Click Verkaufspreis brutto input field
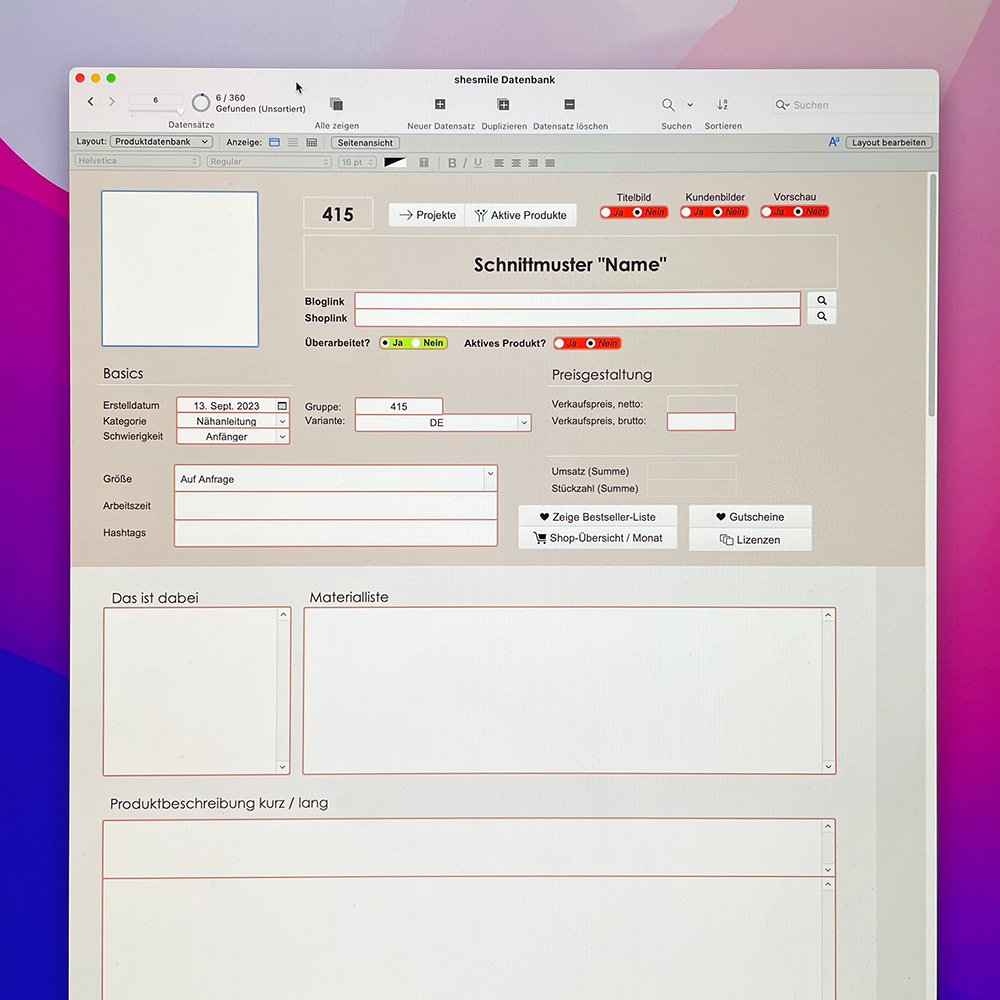The height and width of the screenshot is (1000, 1000). pyautogui.click(x=701, y=421)
